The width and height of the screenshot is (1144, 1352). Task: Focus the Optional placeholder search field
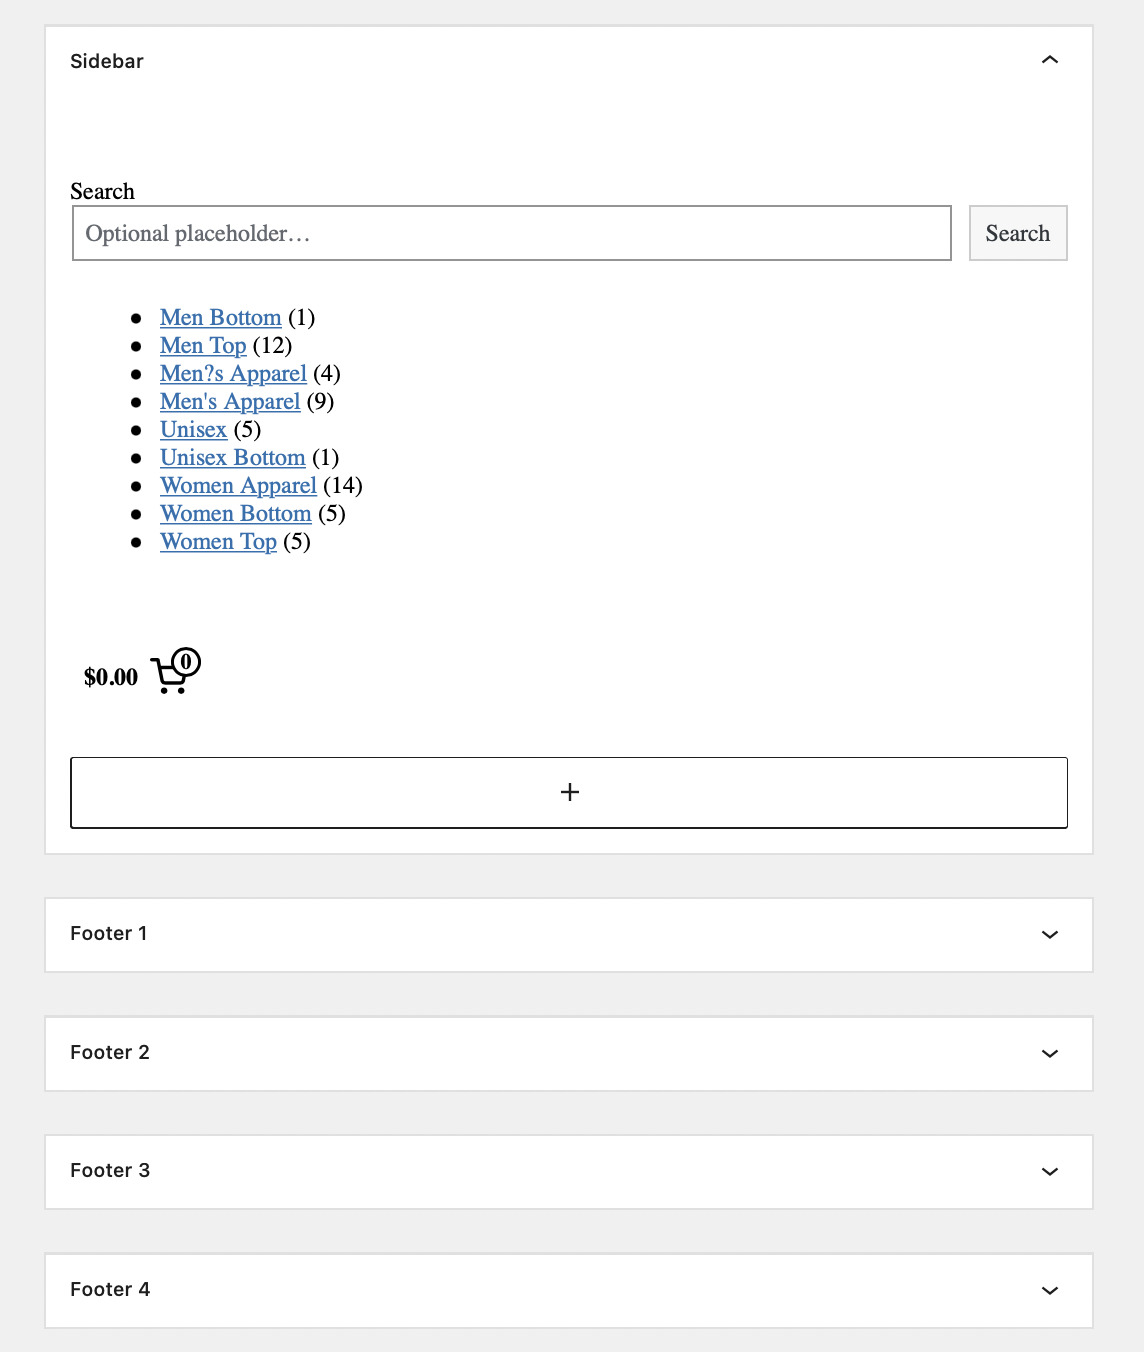pos(512,233)
